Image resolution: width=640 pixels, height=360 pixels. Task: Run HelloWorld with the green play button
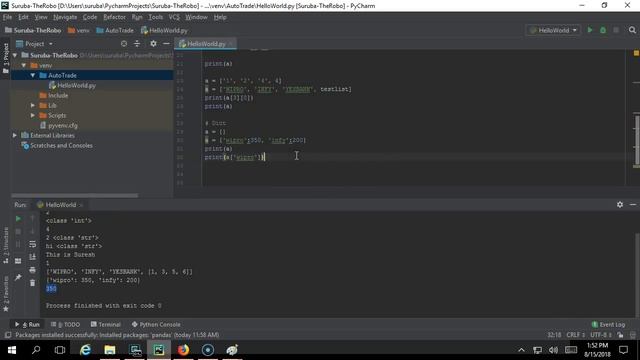[x=590, y=30]
